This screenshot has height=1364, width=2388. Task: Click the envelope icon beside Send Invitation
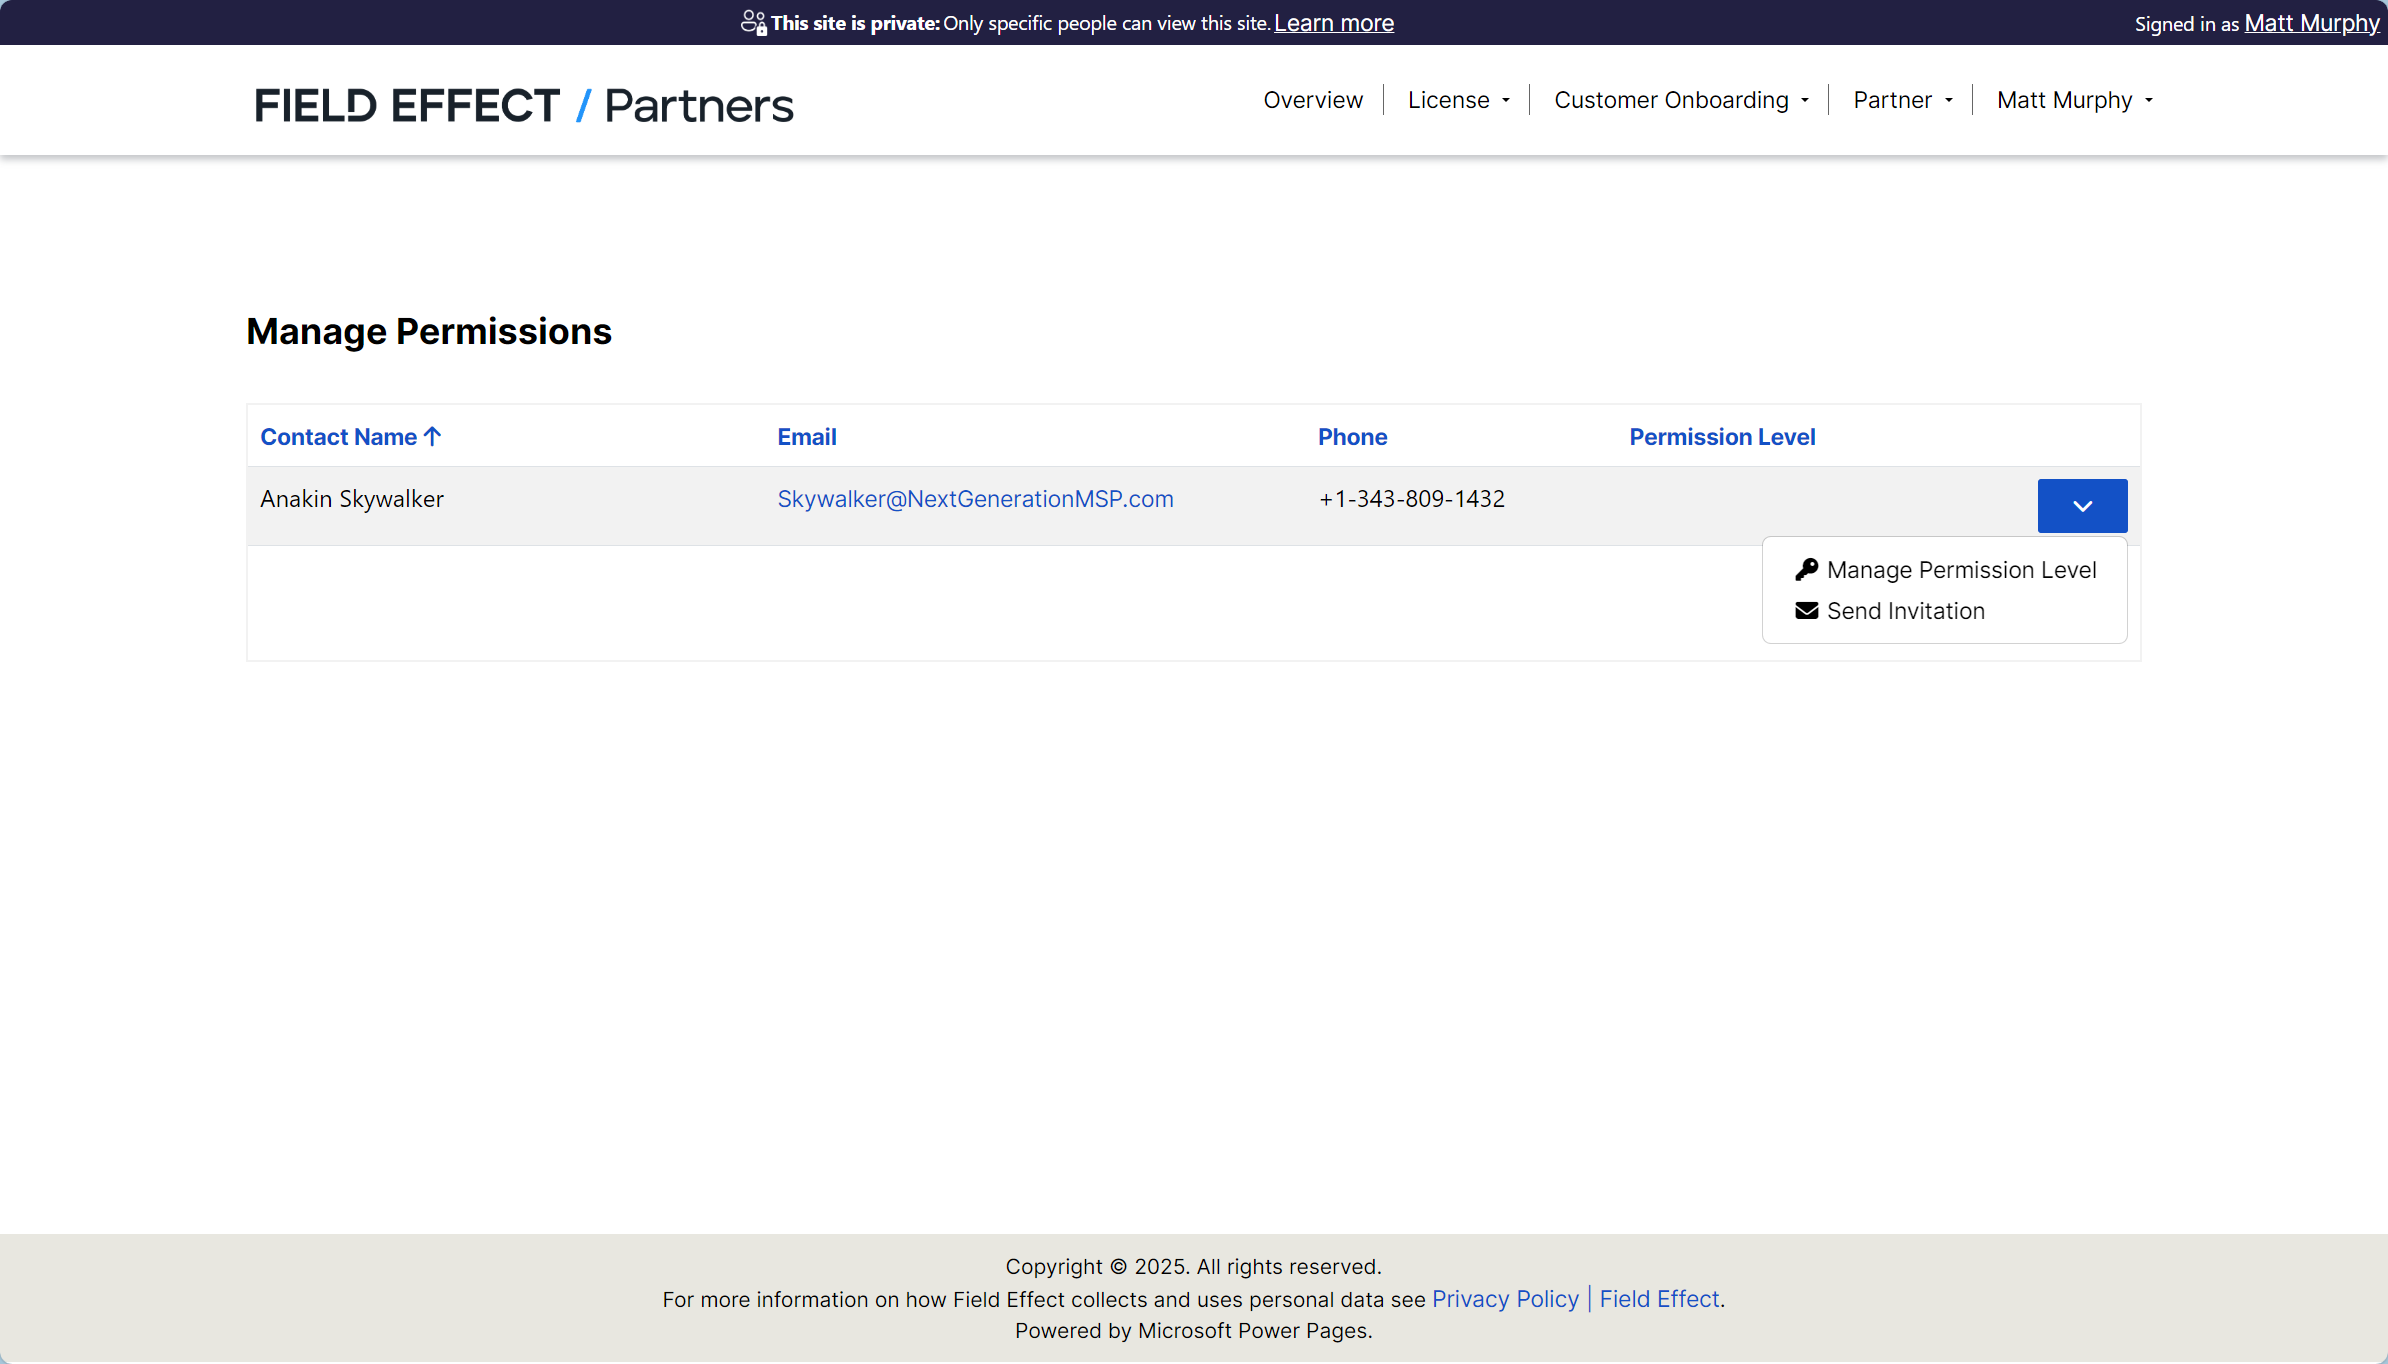[x=1806, y=611]
